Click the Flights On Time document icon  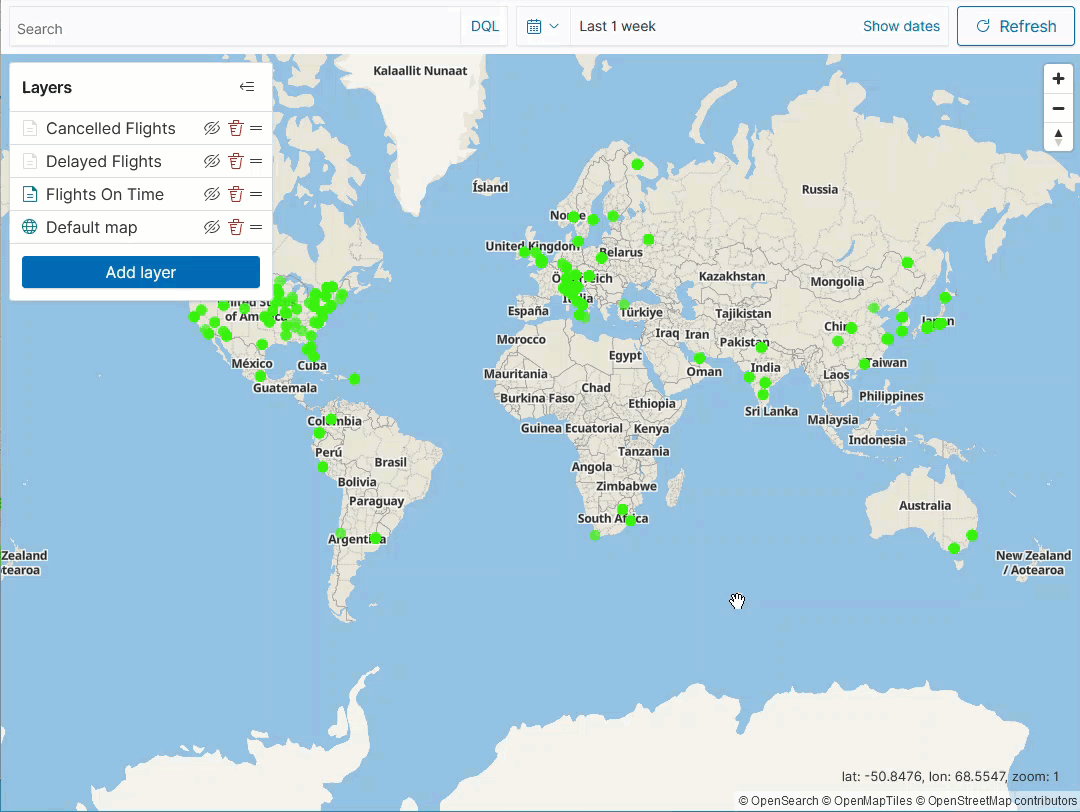coord(30,194)
